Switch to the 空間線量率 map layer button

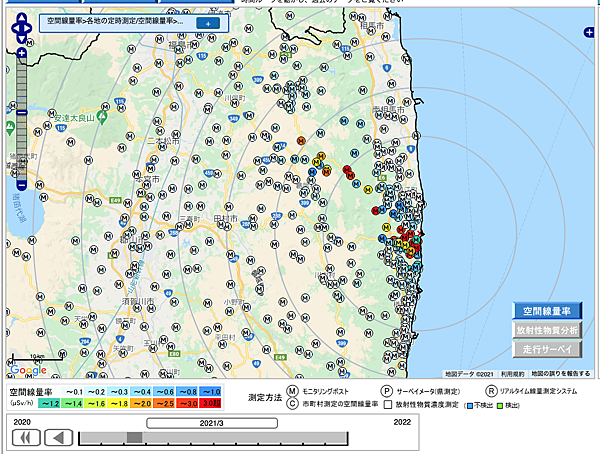pos(547,311)
